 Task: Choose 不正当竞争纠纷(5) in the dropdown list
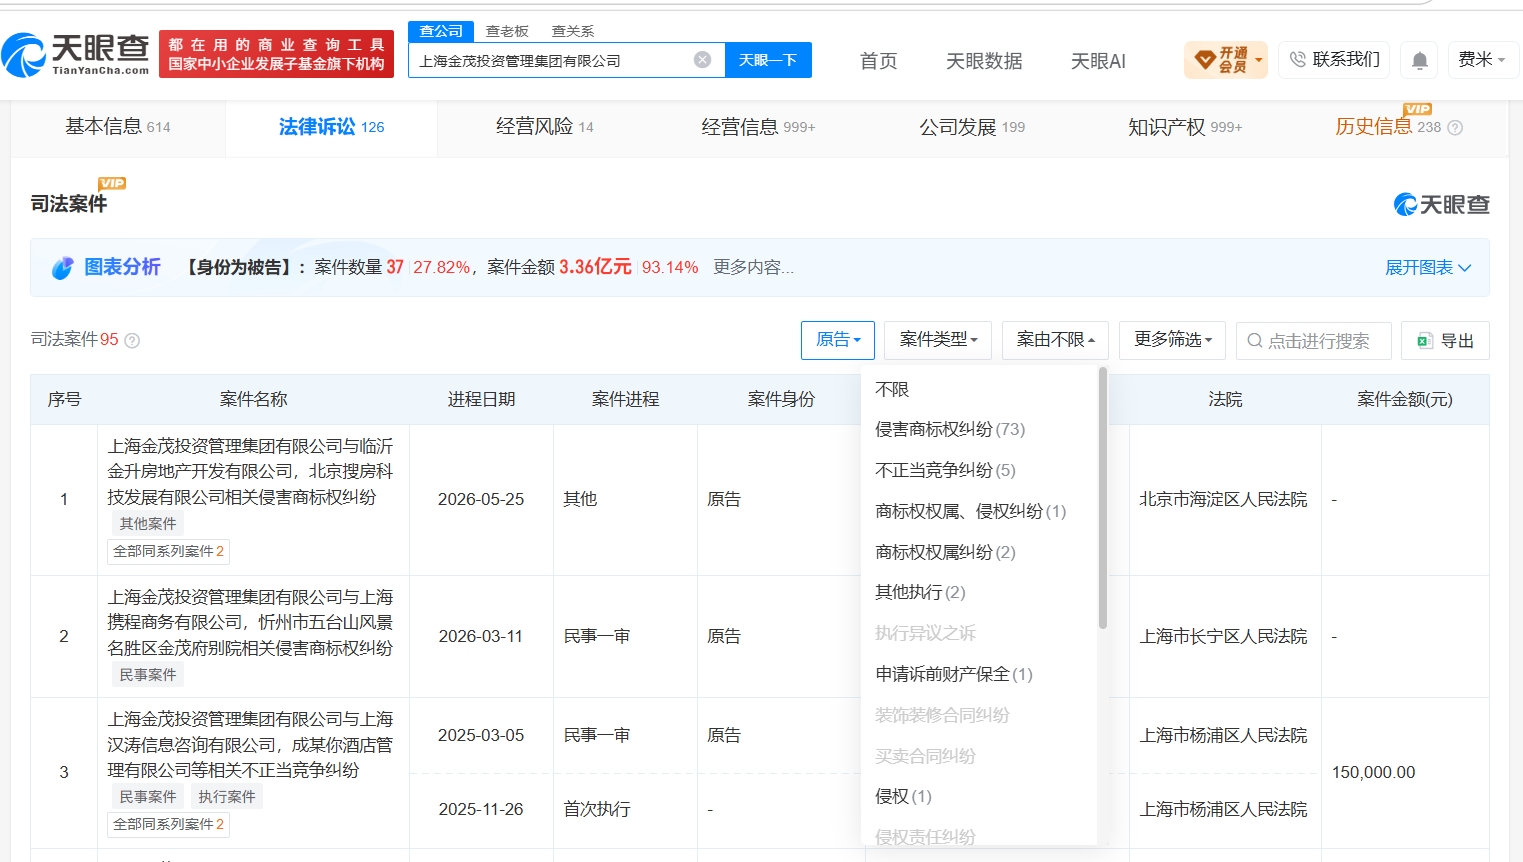(945, 470)
